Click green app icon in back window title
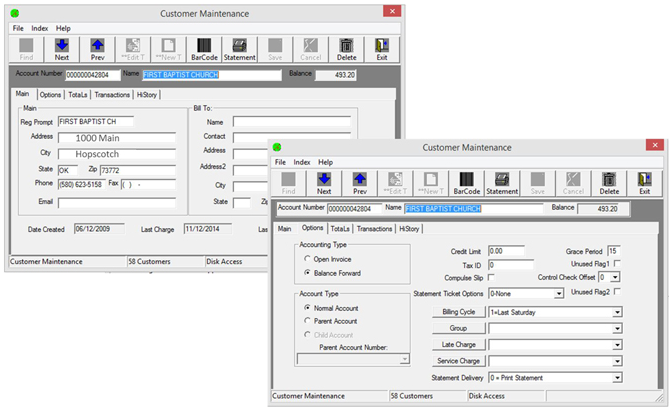This screenshot has height=410, width=672. click(x=15, y=13)
